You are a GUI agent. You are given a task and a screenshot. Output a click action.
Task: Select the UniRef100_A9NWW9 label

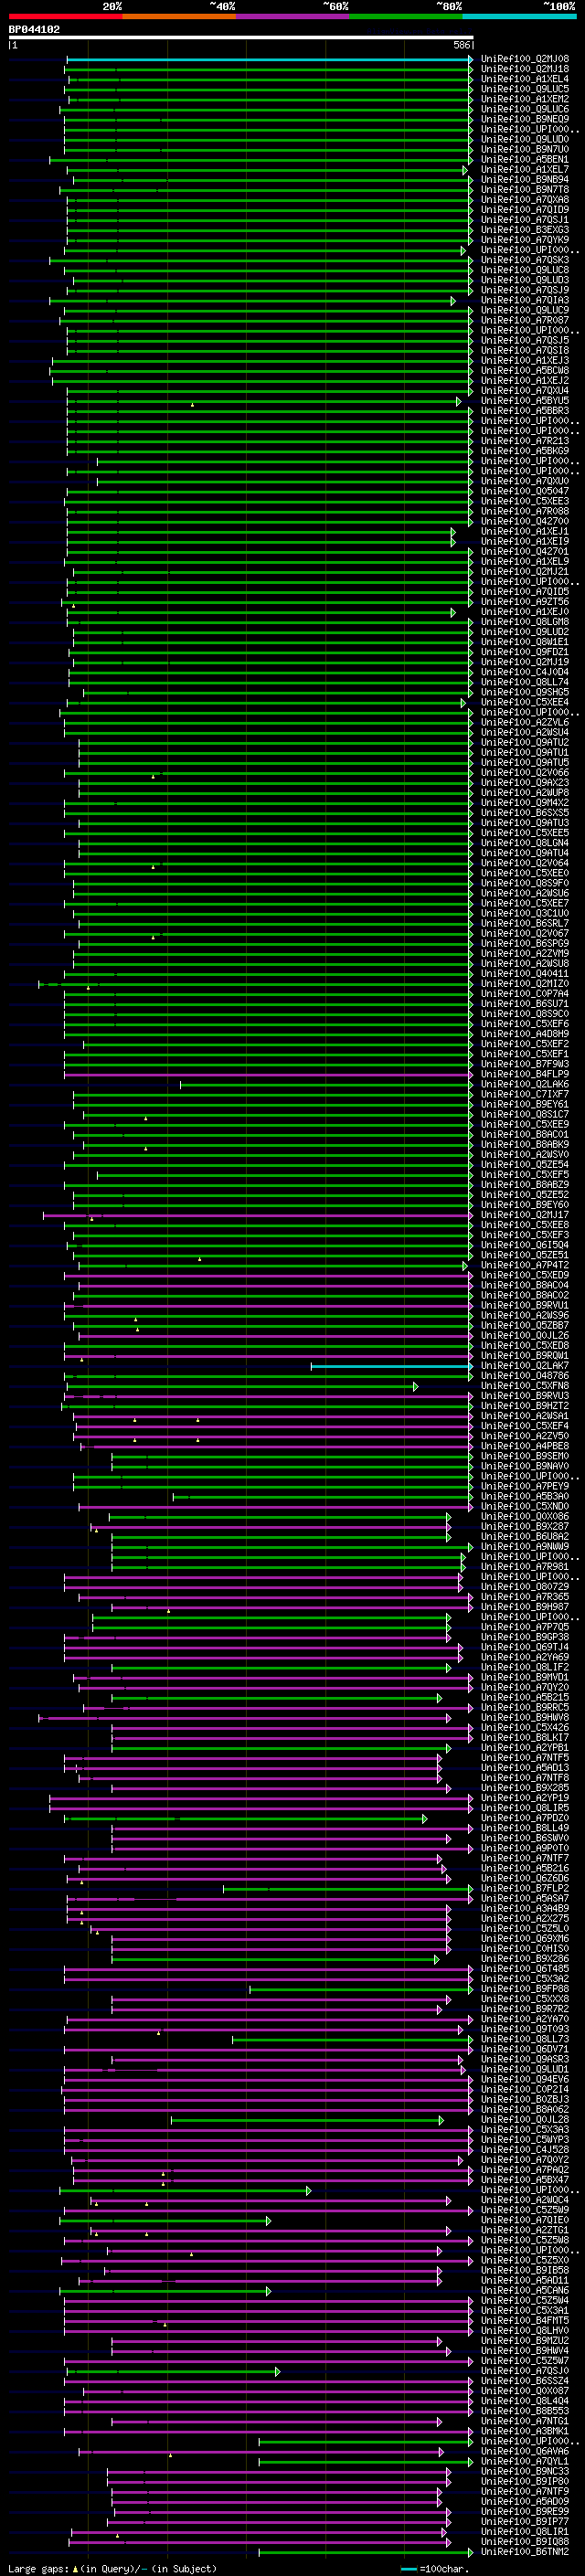coord(525,1547)
